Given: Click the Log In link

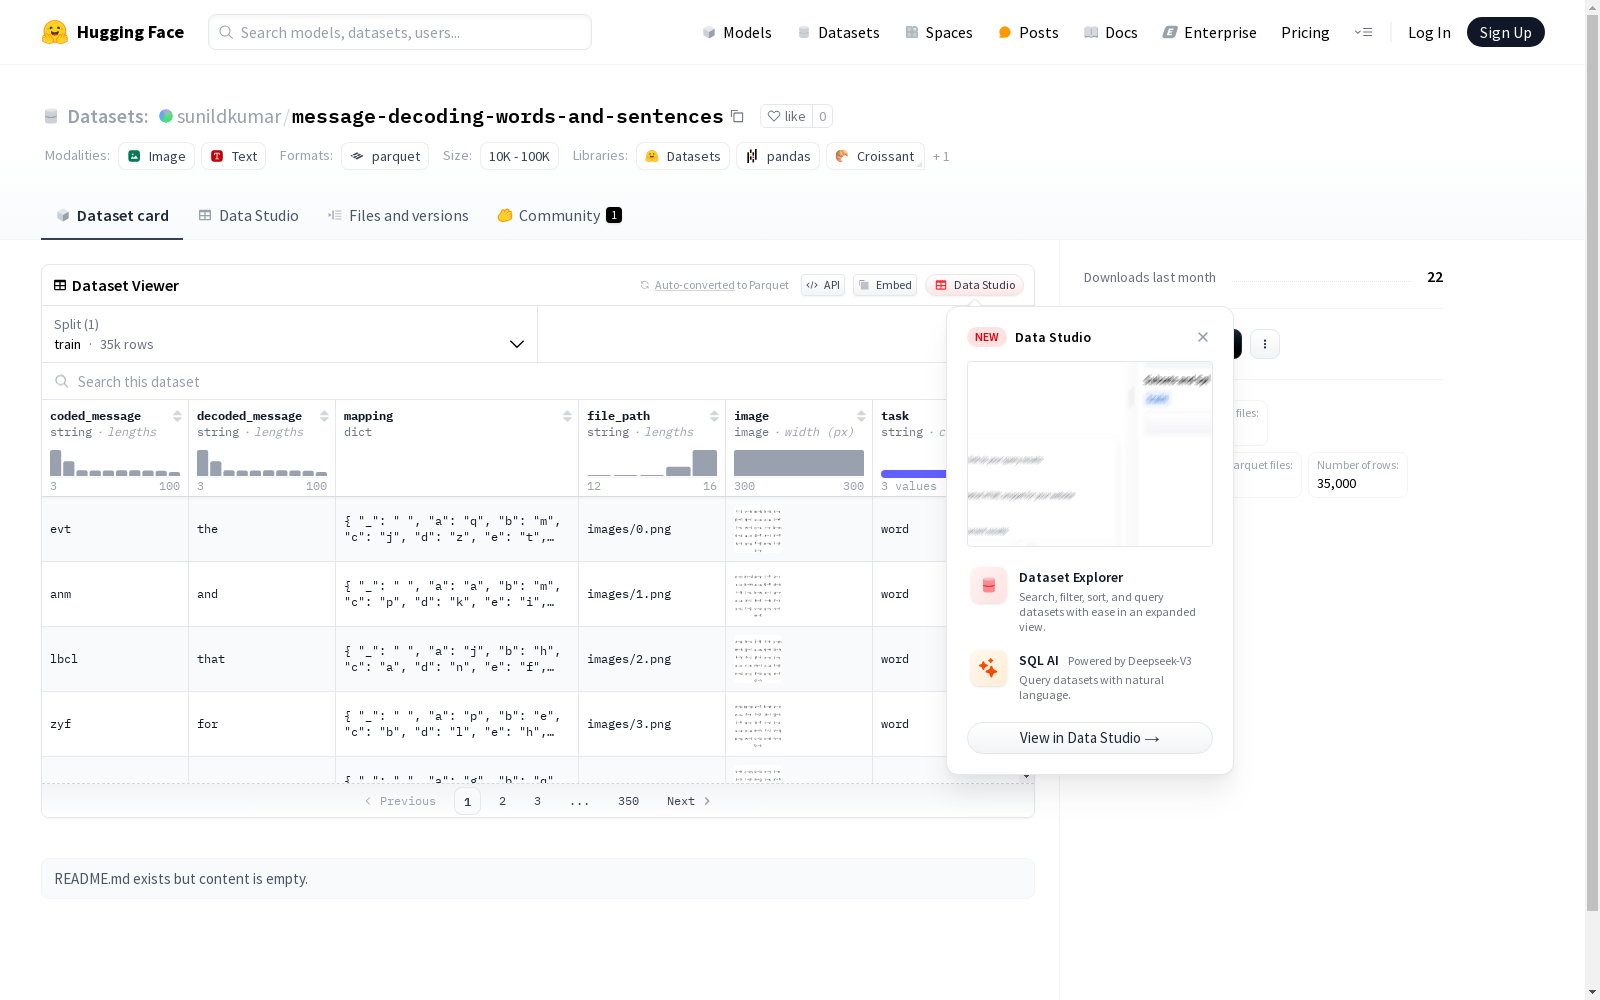Looking at the screenshot, I should pos(1429,32).
